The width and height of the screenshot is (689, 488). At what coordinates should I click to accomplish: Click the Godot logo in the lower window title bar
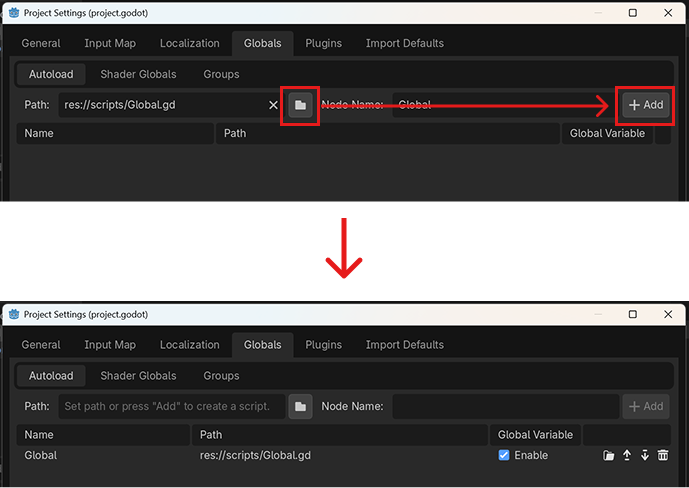(14, 314)
